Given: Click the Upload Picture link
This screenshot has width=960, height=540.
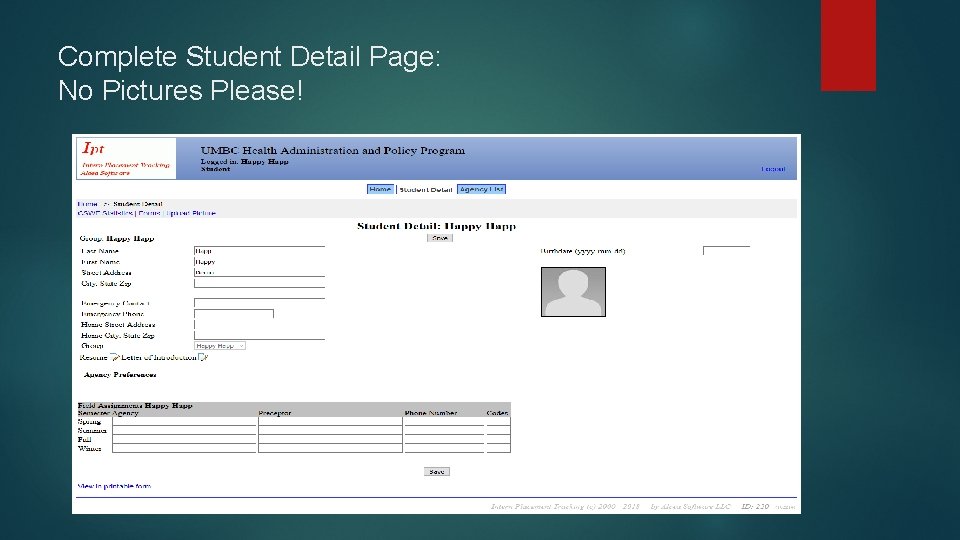Looking at the screenshot, I should click(191, 213).
